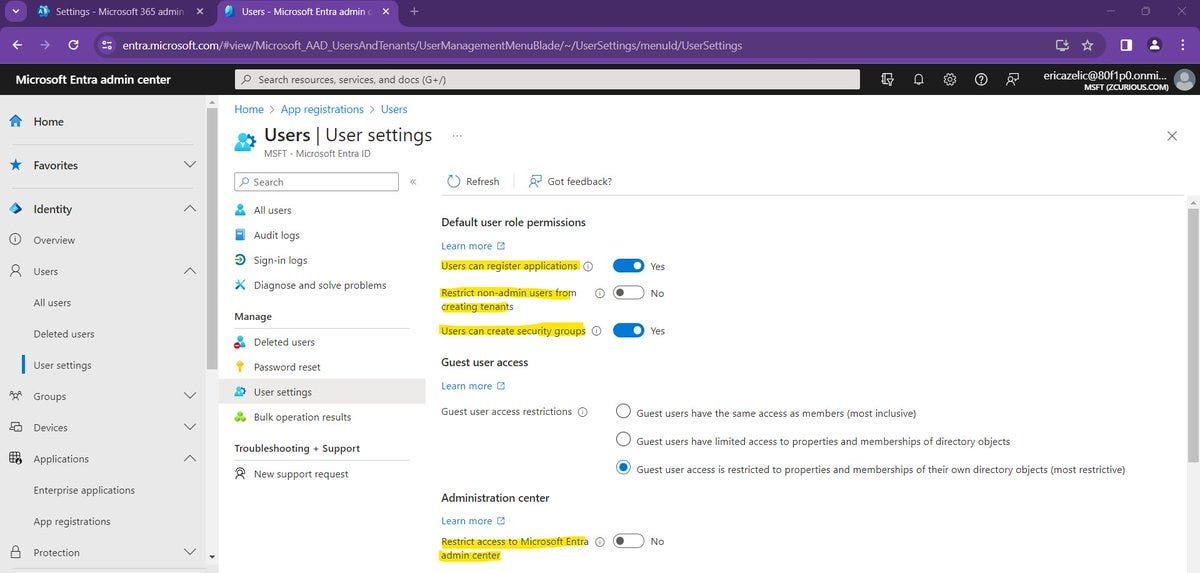The height and width of the screenshot is (573, 1200).
Task: Toggle Users can create security groups switch
Action: pyautogui.click(x=628, y=331)
